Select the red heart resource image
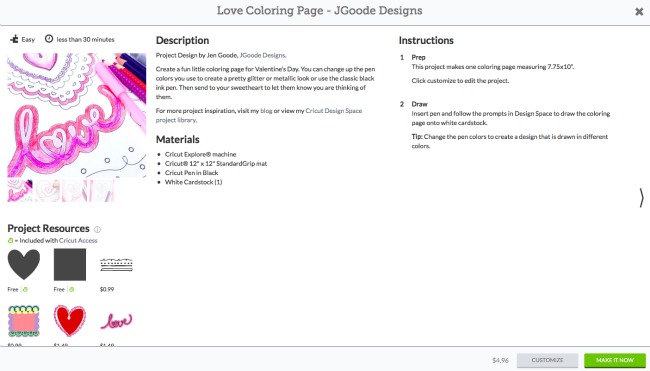The image size is (650, 371). 70,321
